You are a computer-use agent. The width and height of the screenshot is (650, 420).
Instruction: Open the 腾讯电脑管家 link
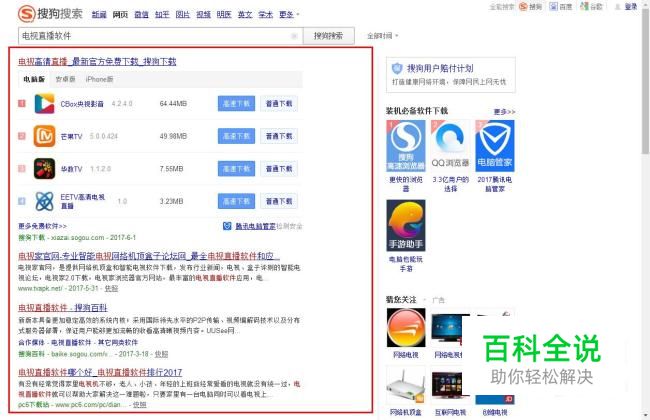pyautogui.click(x=255, y=226)
